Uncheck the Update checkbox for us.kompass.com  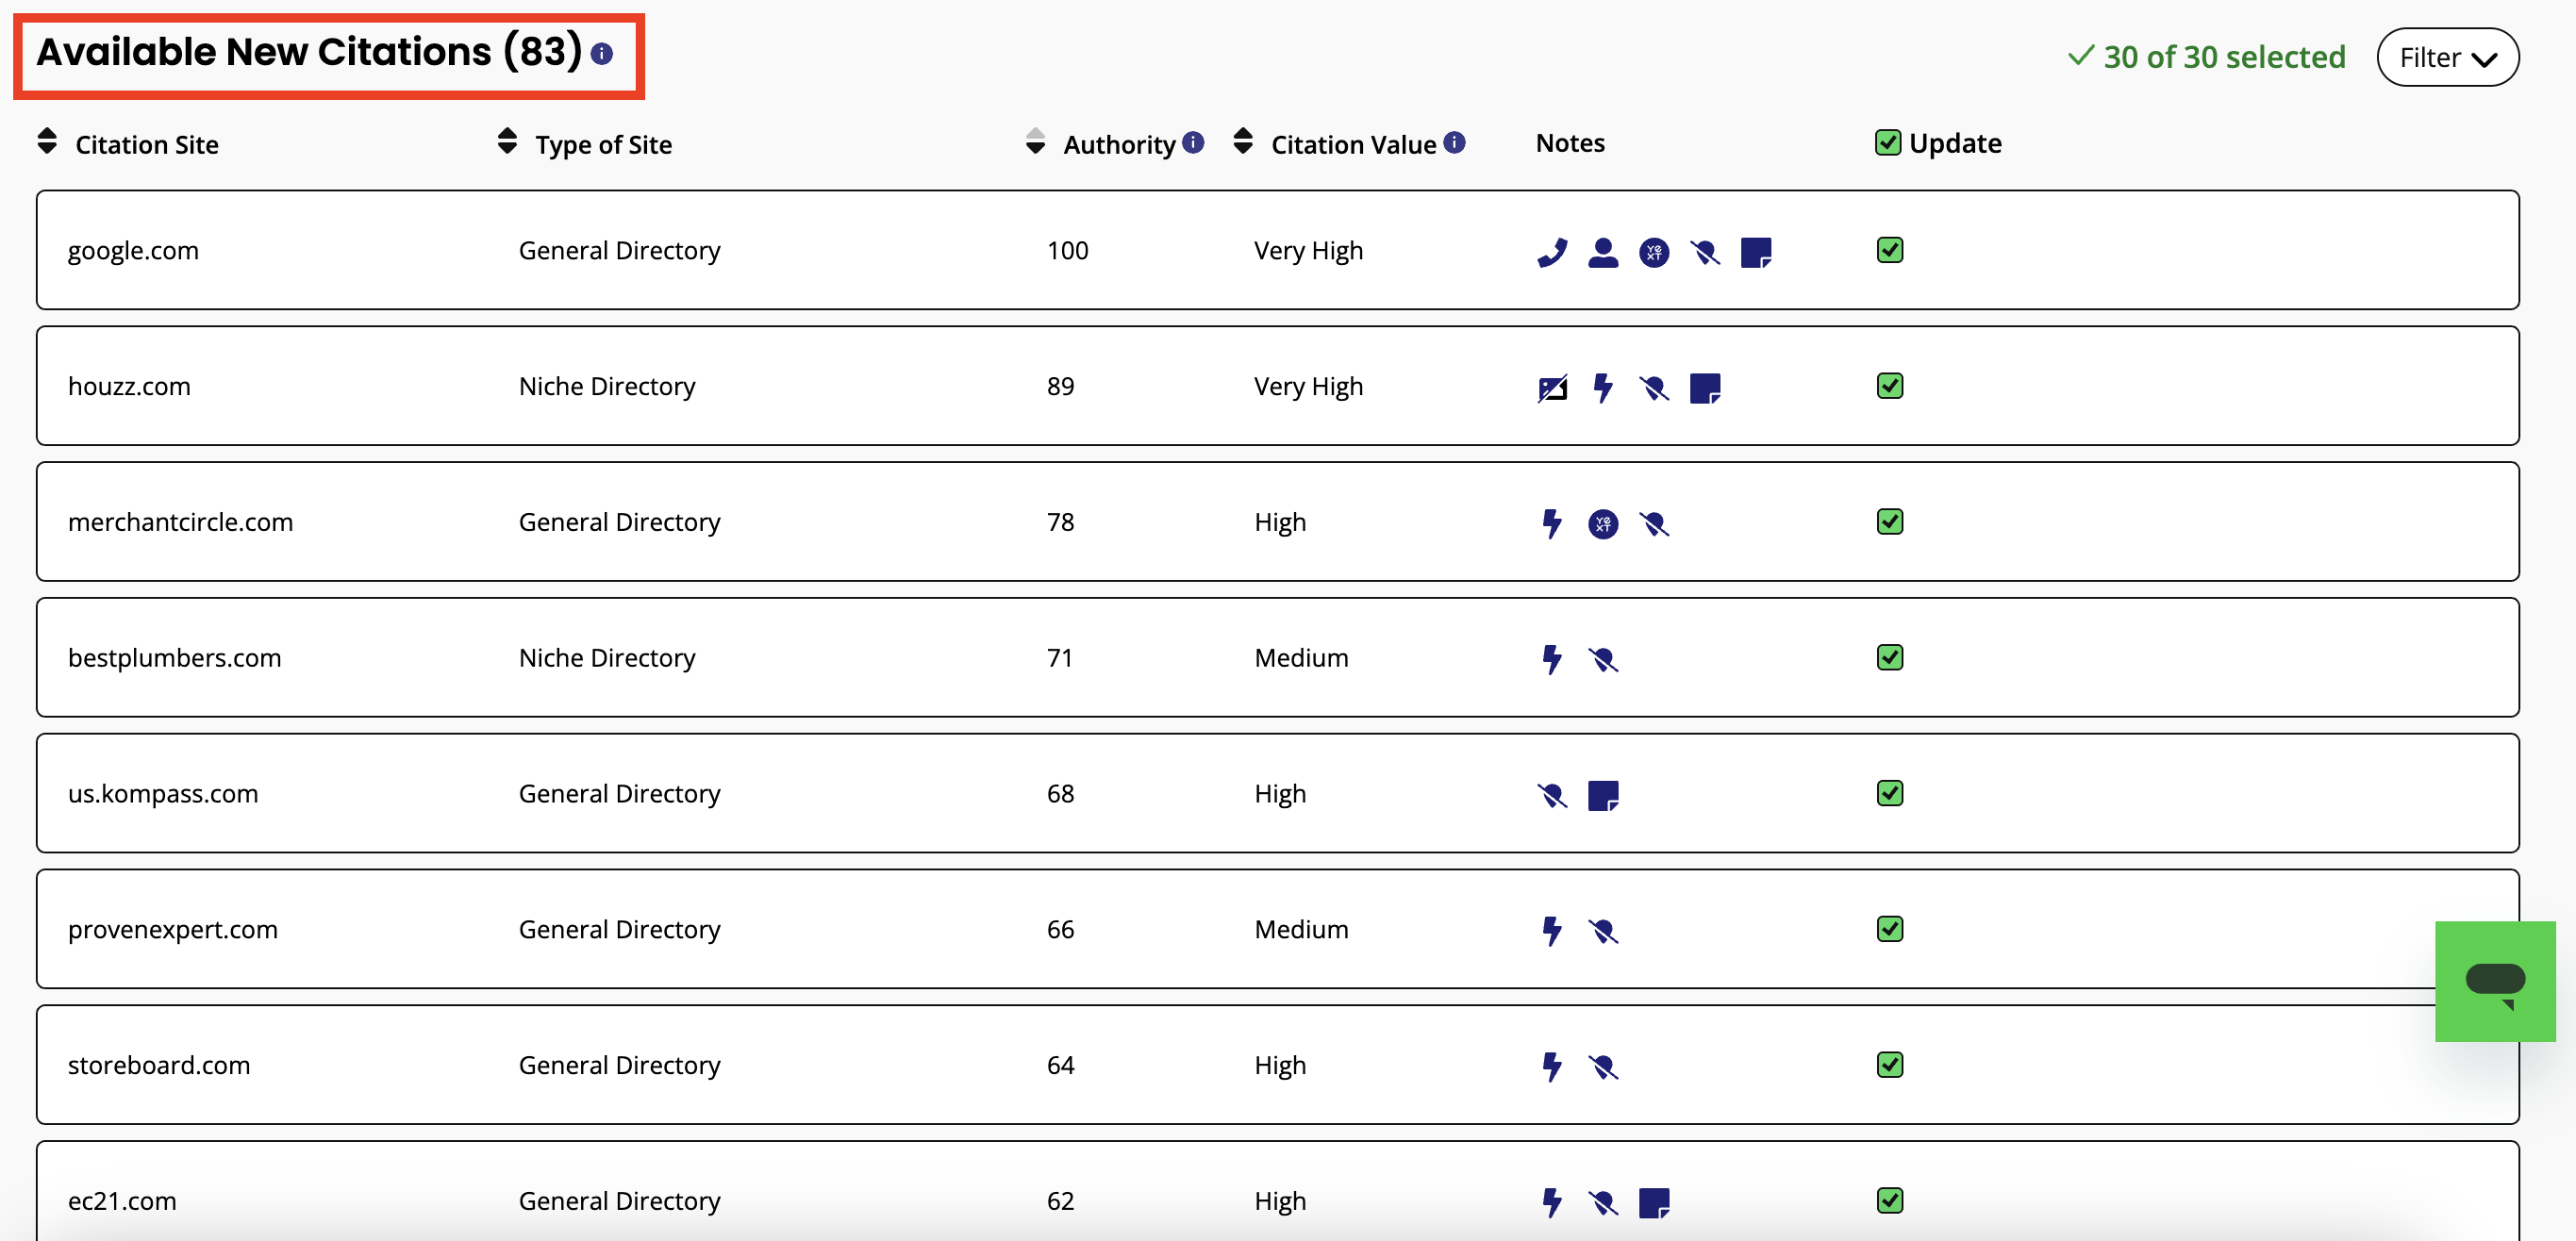(x=1890, y=794)
